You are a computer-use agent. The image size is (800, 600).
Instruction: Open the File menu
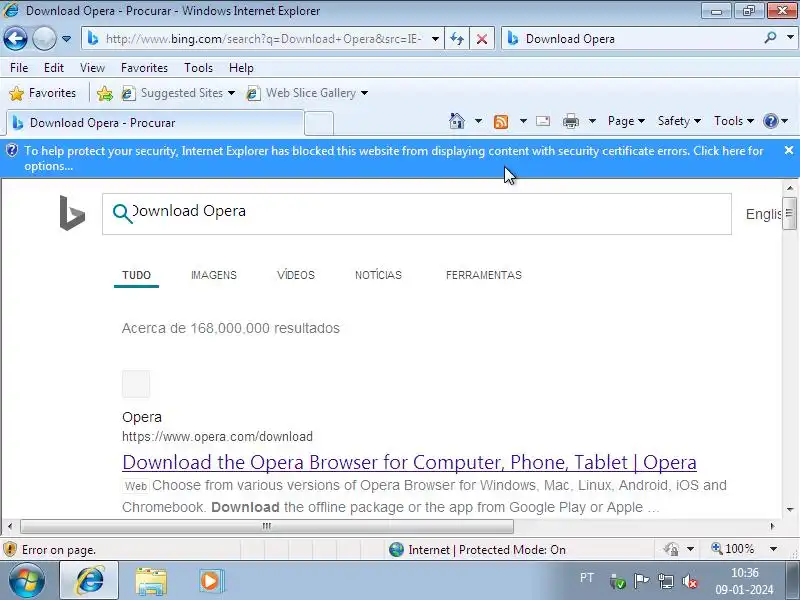(x=19, y=68)
